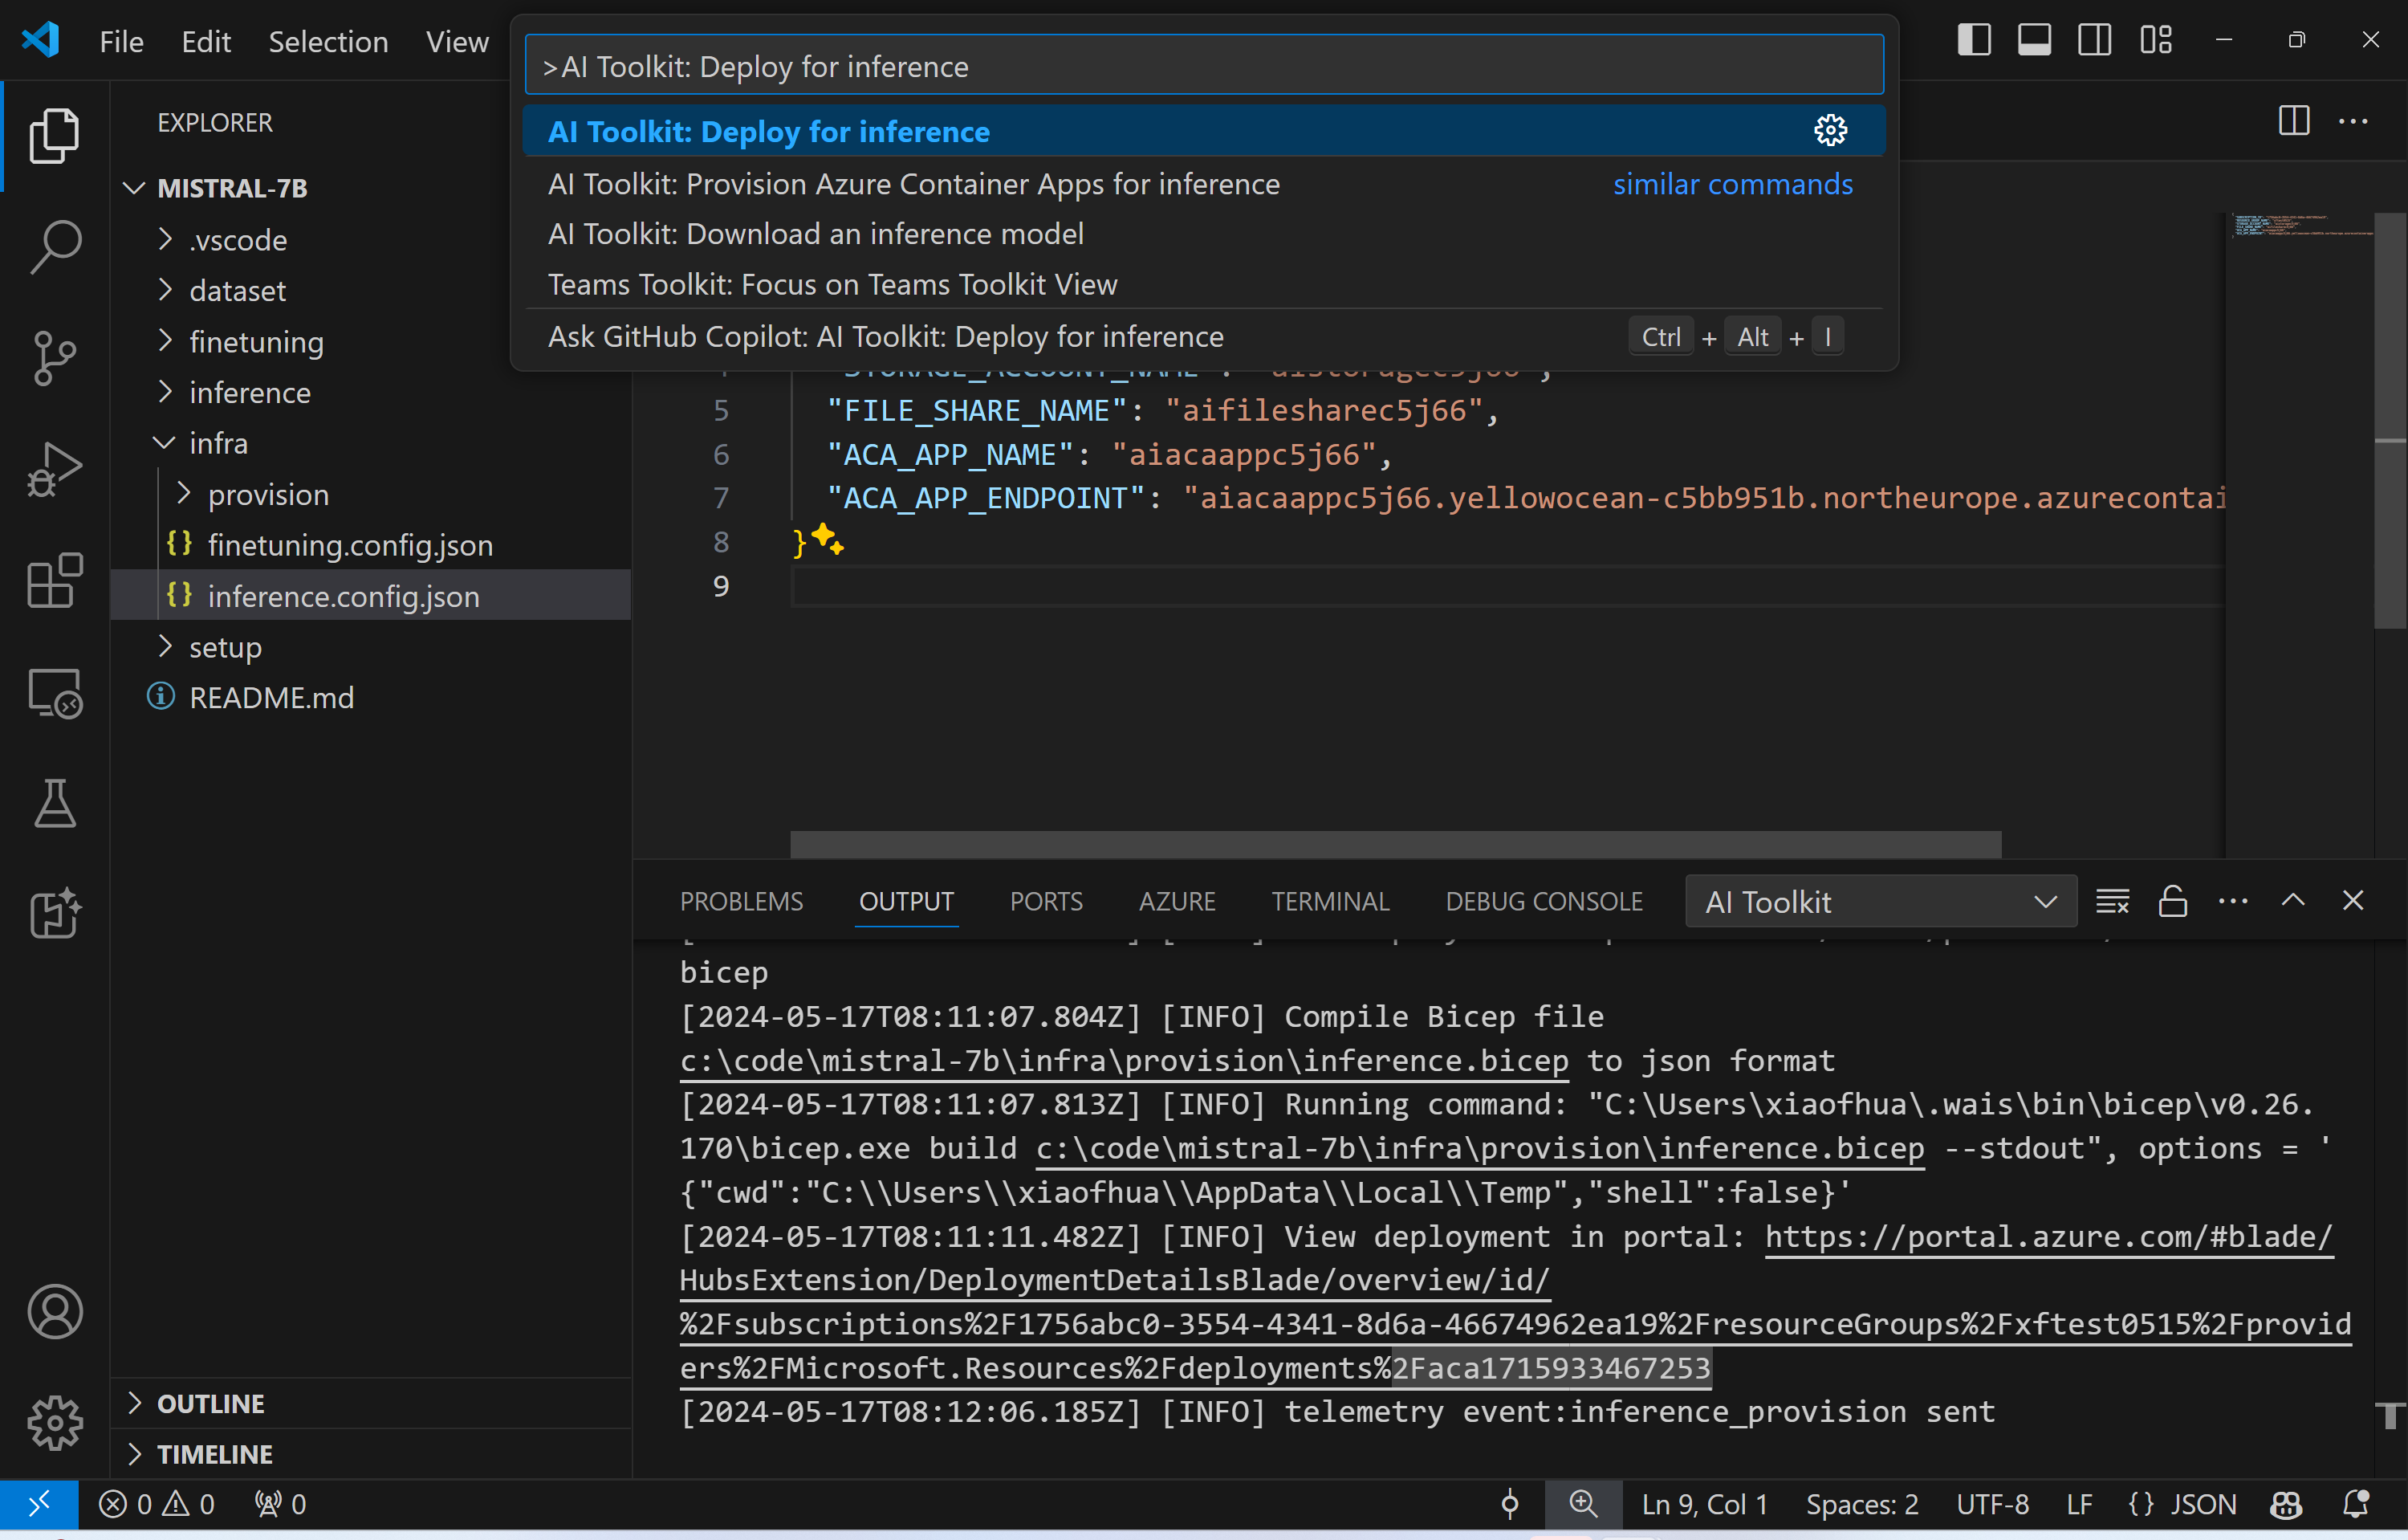Viewport: 2408px width, 1540px height.
Task: Click the ports forwarded indicator showing 0
Action: pos(280,1504)
